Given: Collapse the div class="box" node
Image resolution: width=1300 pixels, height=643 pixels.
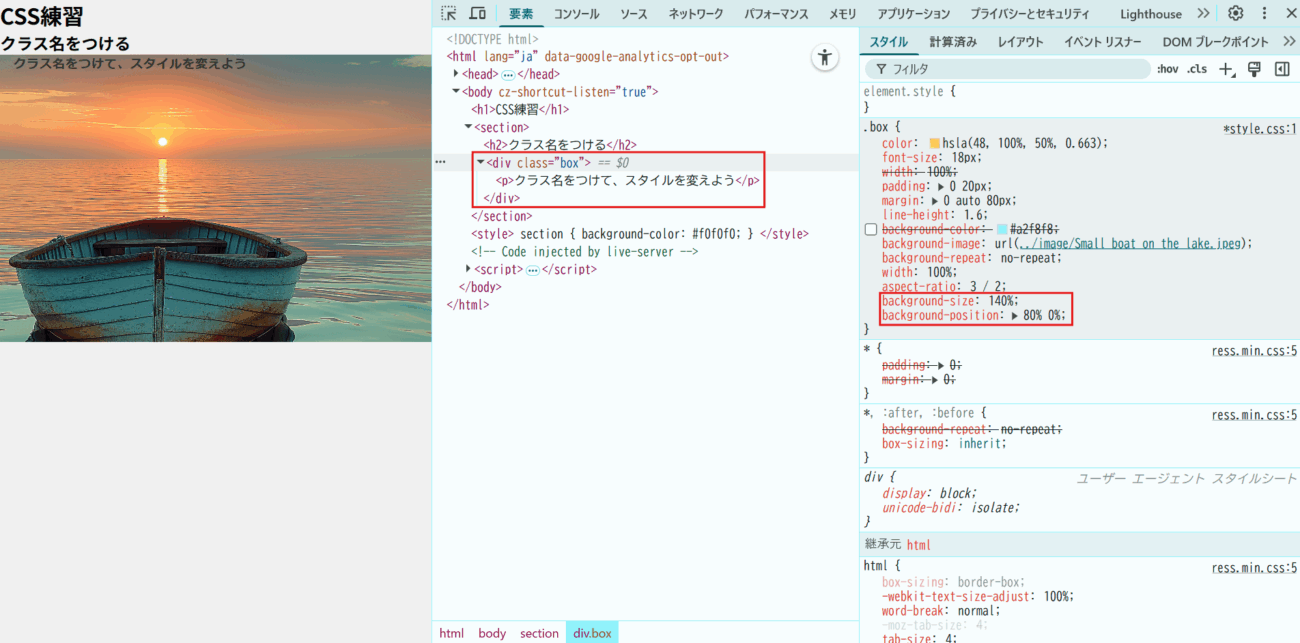Looking at the screenshot, I should pos(480,163).
